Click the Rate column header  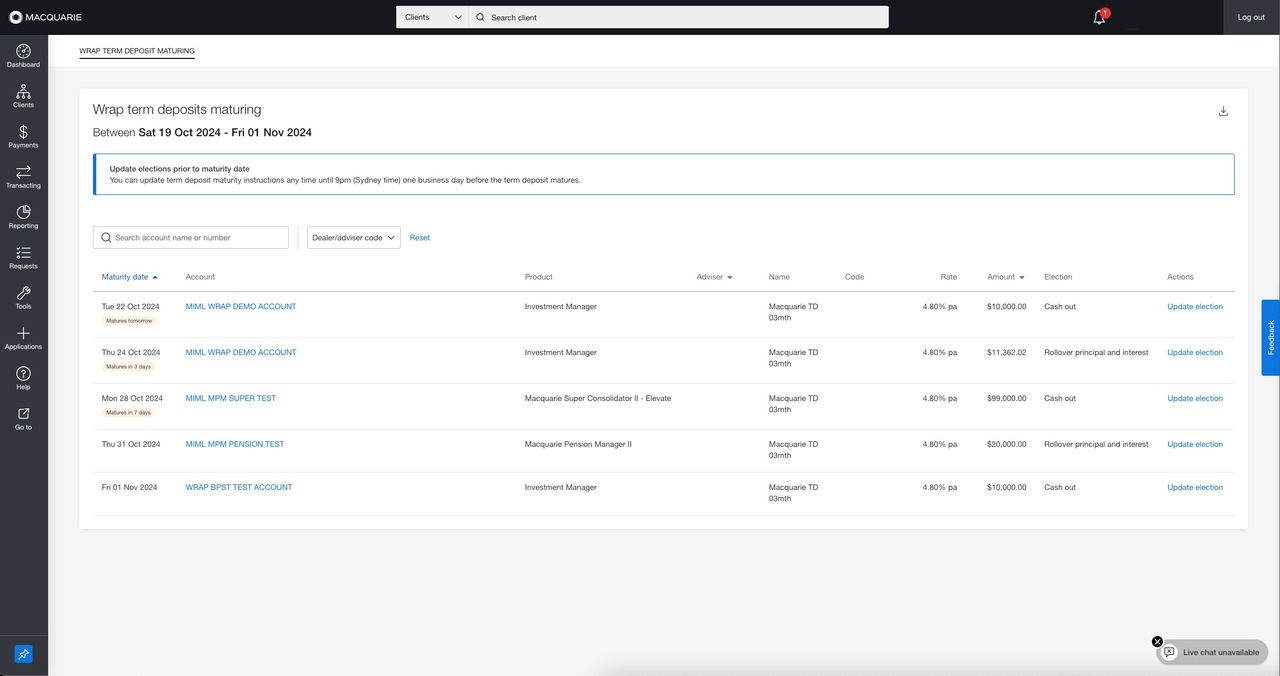pyautogui.click(x=948, y=277)
